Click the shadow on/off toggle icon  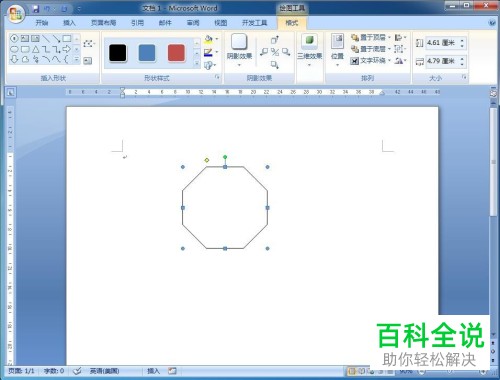click(x=275, y=52)
